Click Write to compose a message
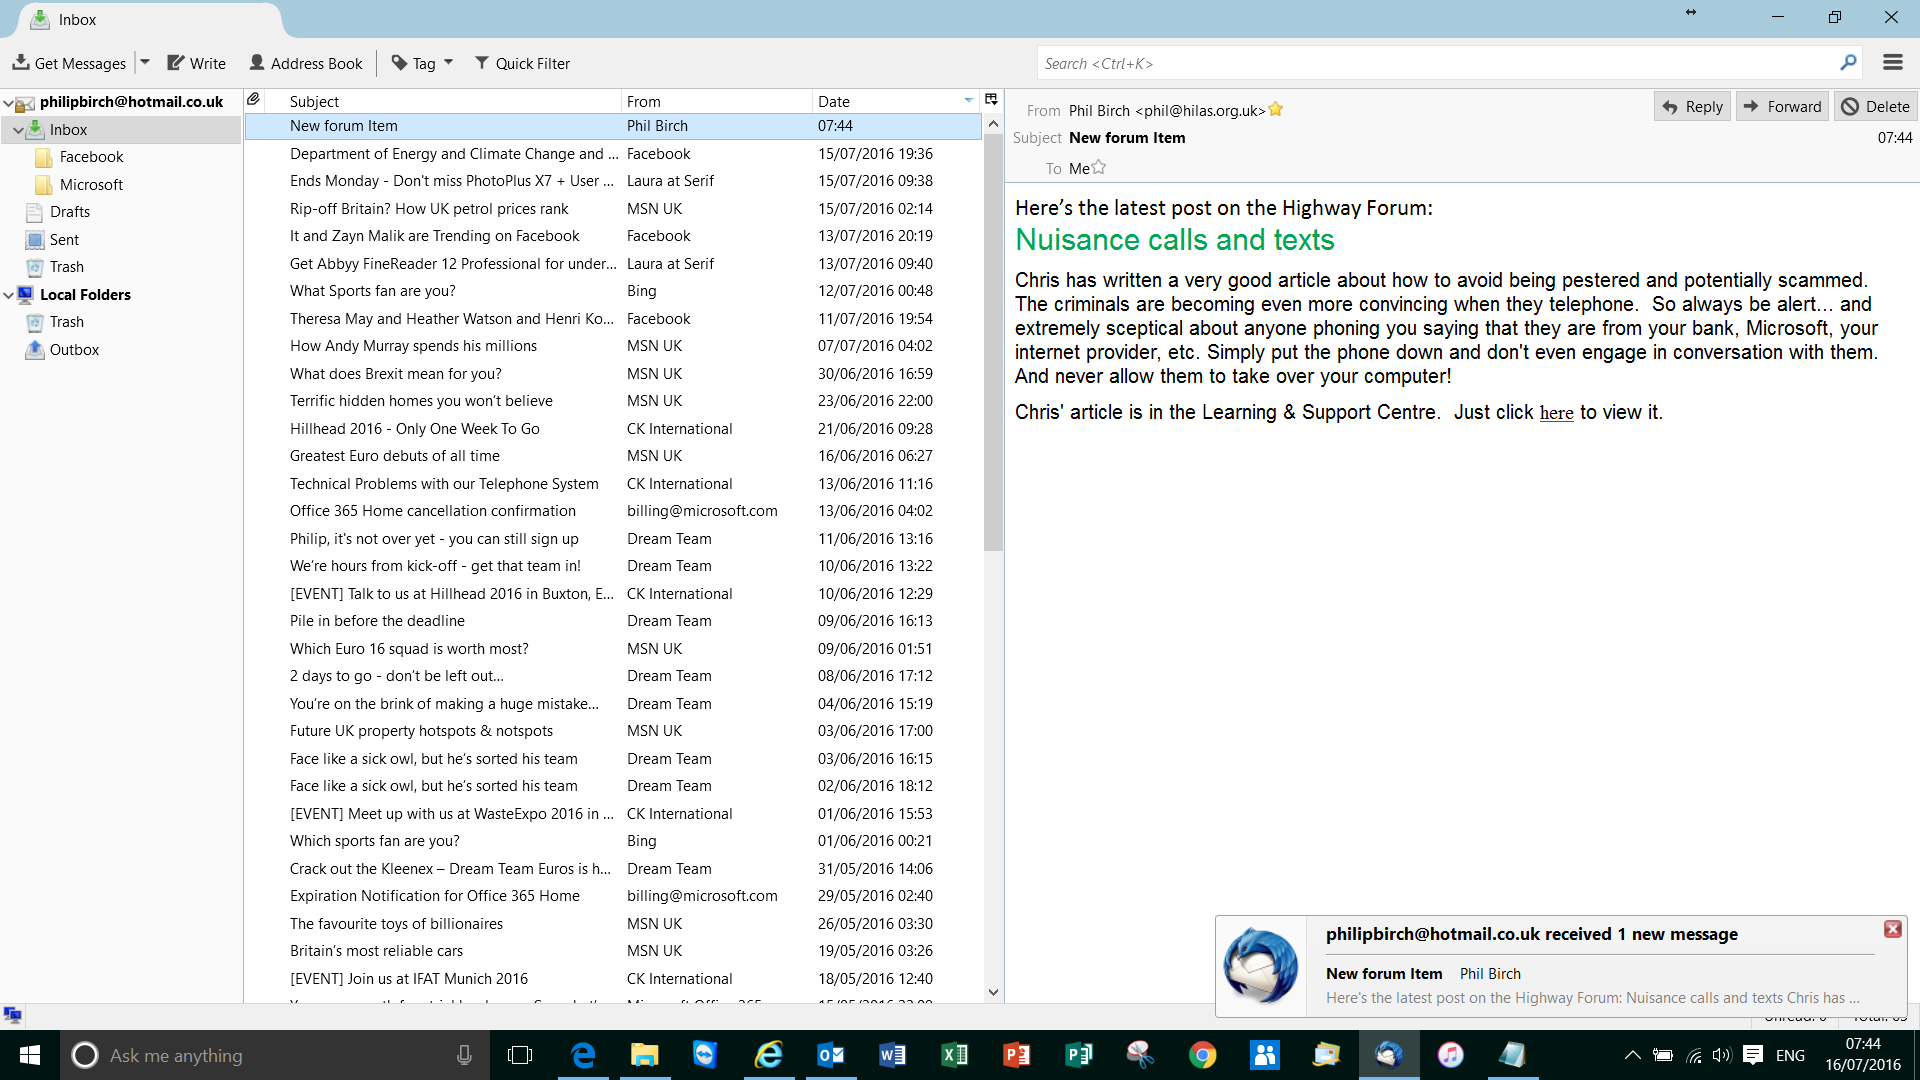 (196, 63)
